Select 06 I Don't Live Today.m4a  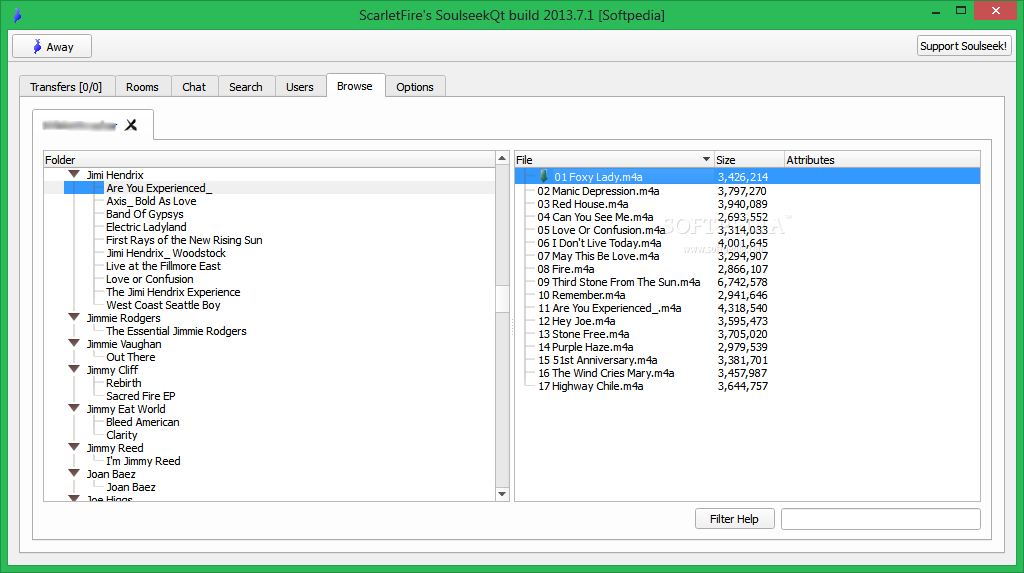[599, 243]
